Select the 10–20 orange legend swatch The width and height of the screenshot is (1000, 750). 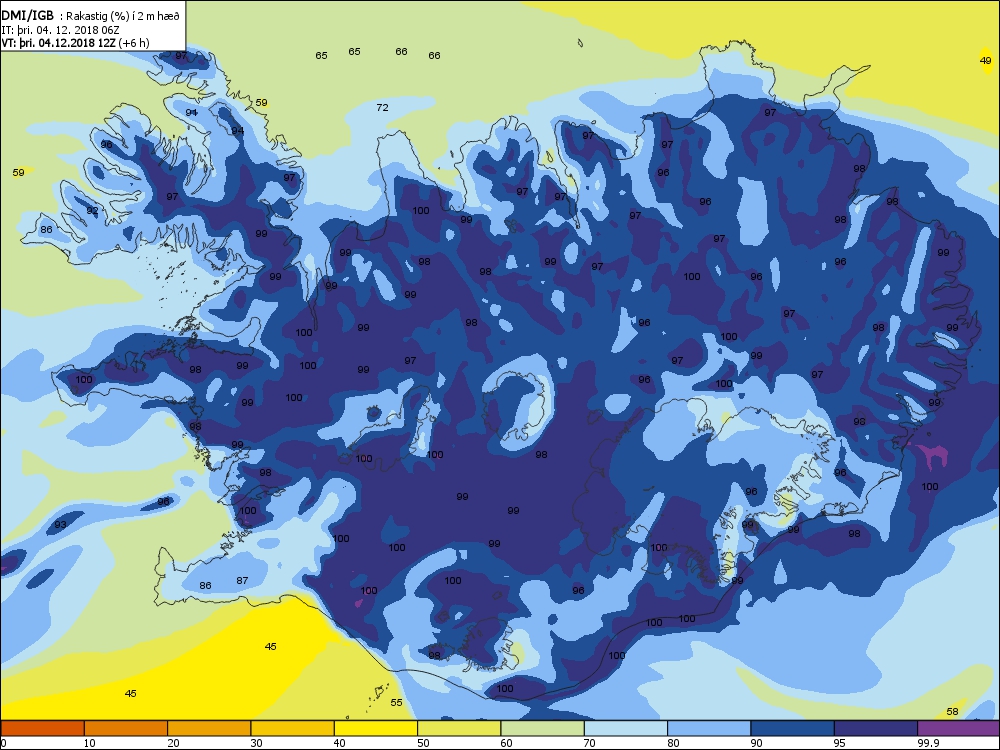pyautogui.click(x=126, y=728)
